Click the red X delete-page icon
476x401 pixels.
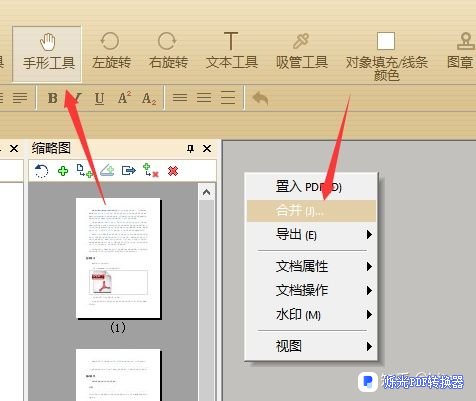coord(173,171)
